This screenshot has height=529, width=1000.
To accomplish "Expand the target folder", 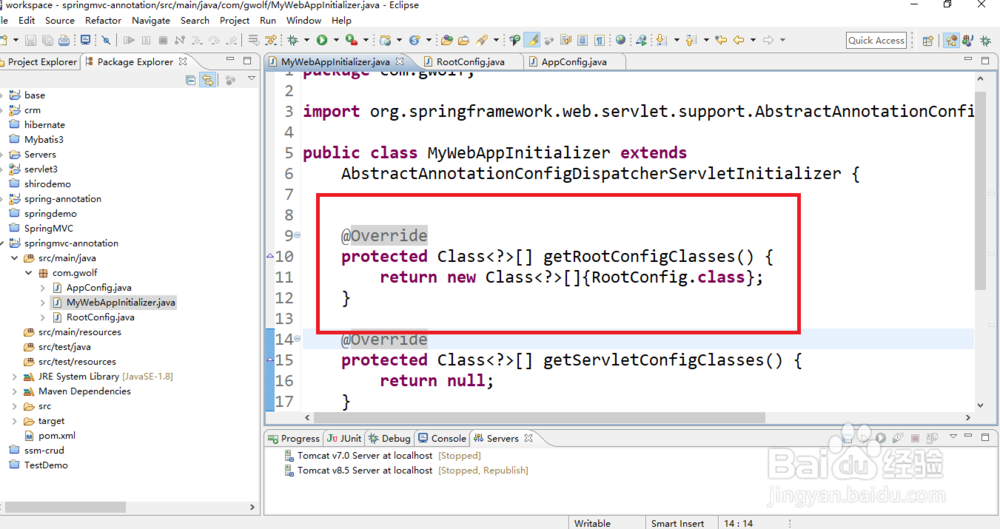I will tap(15, 421).
